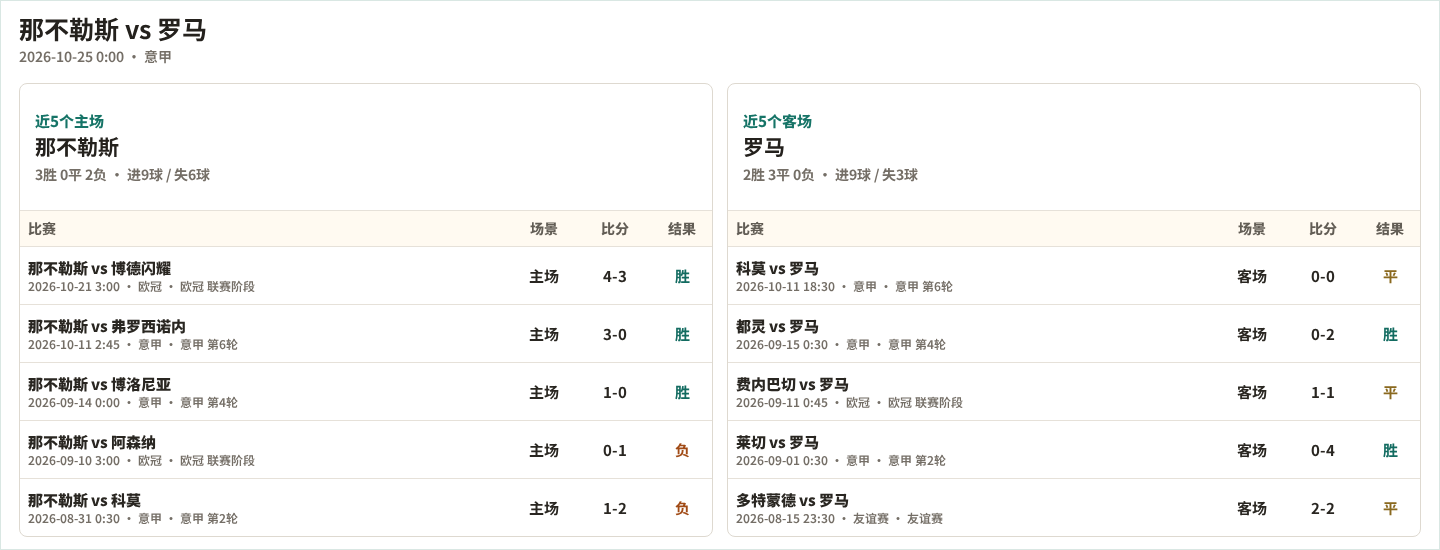The height and width of the screenshot is (550, 1440).
Task: Open the 费内巴切 vs 罗马 match row
Action: (x=1074, y=392)
